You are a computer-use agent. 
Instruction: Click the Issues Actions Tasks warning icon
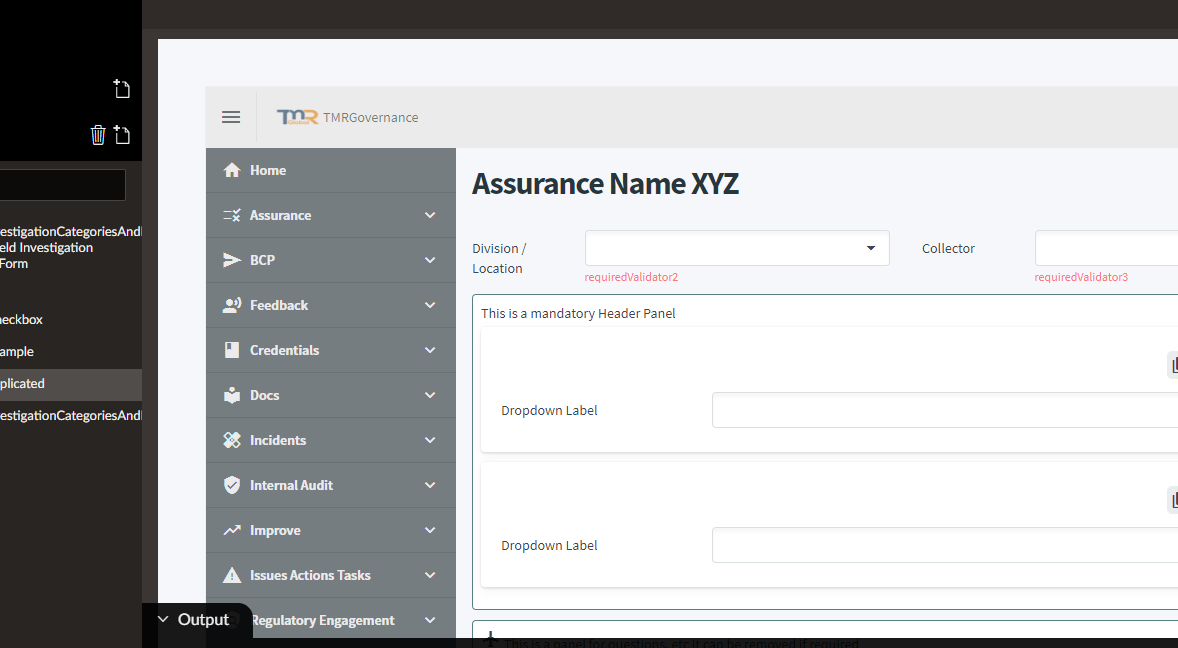point(232,575)
